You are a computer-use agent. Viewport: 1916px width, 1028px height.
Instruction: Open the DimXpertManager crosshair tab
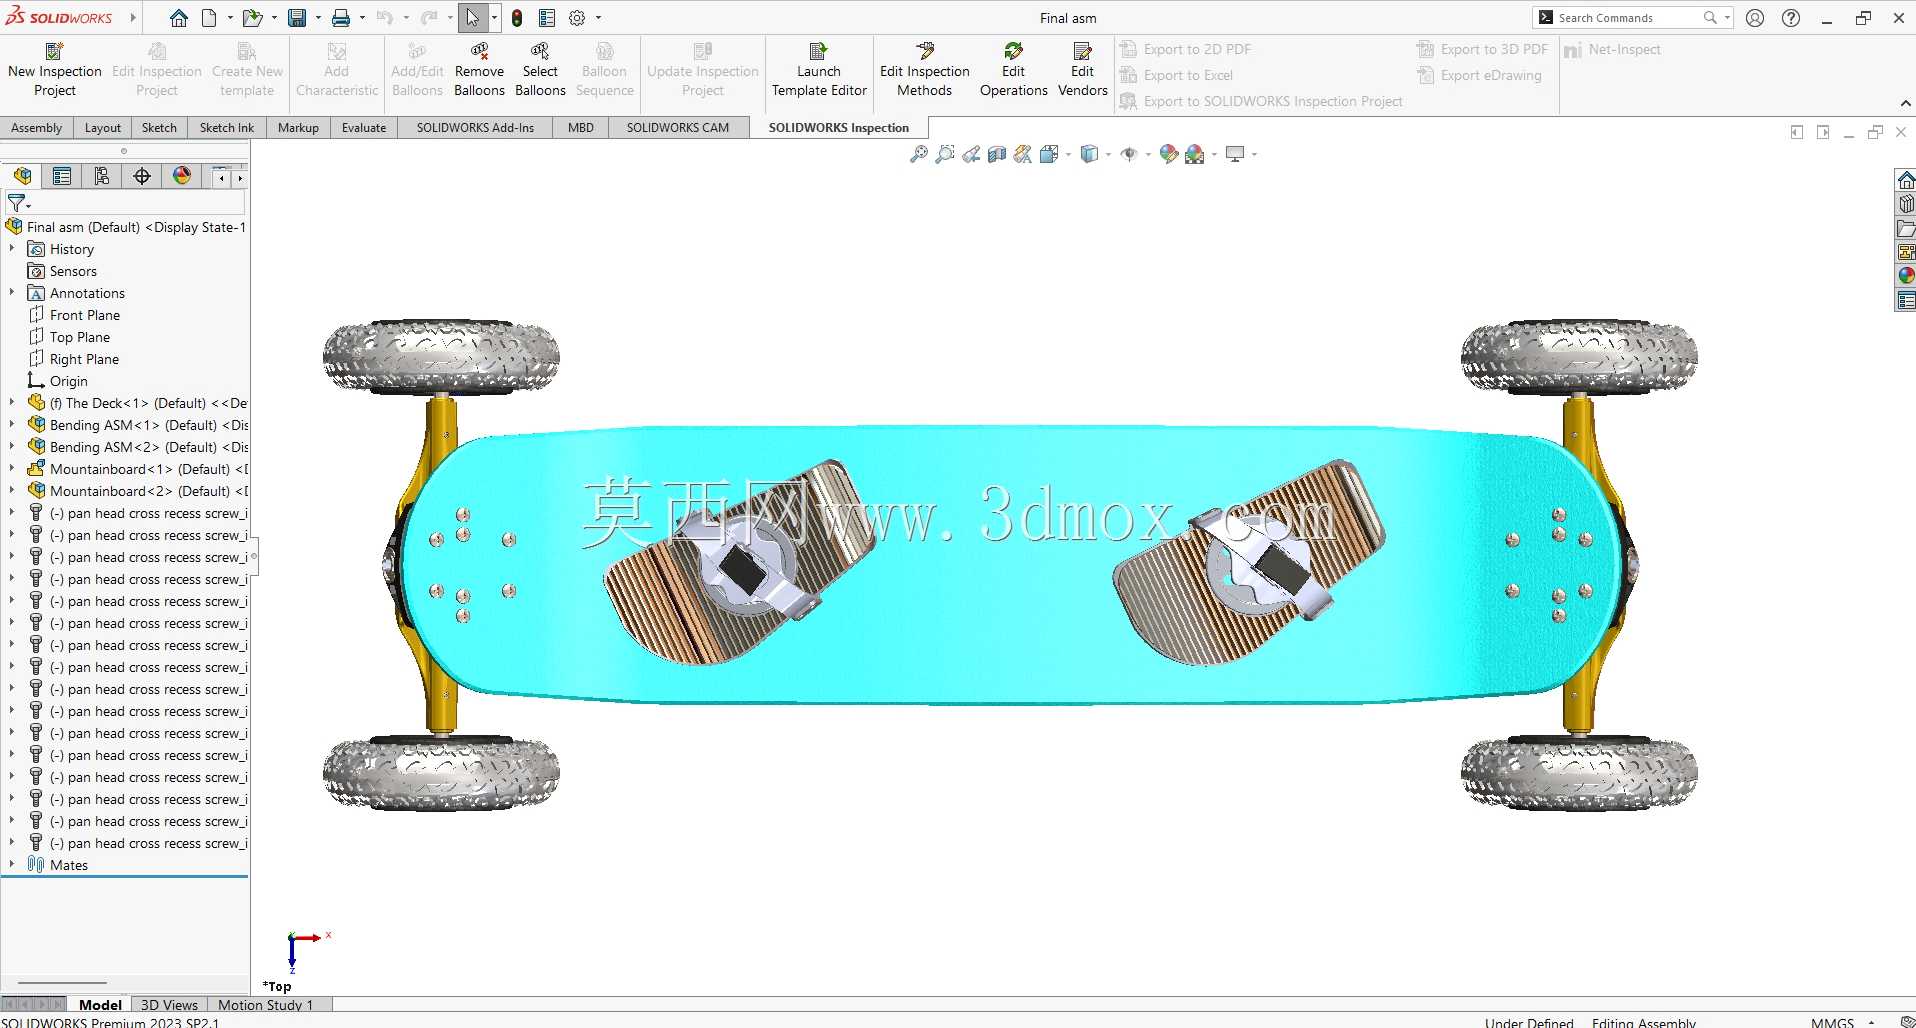[x=142, y=176]
